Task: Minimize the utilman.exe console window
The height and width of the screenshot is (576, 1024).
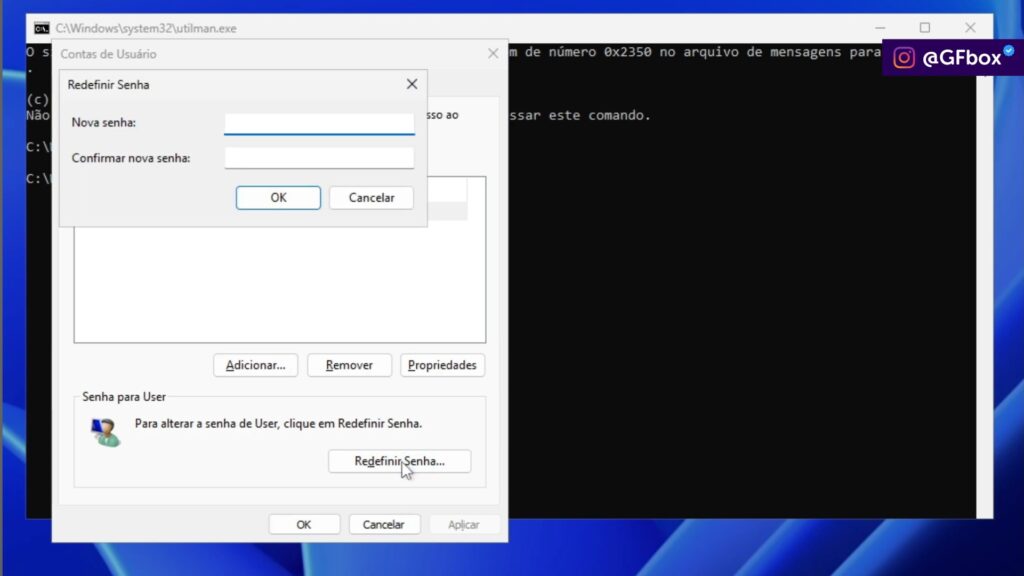Action: coord(880,28)
